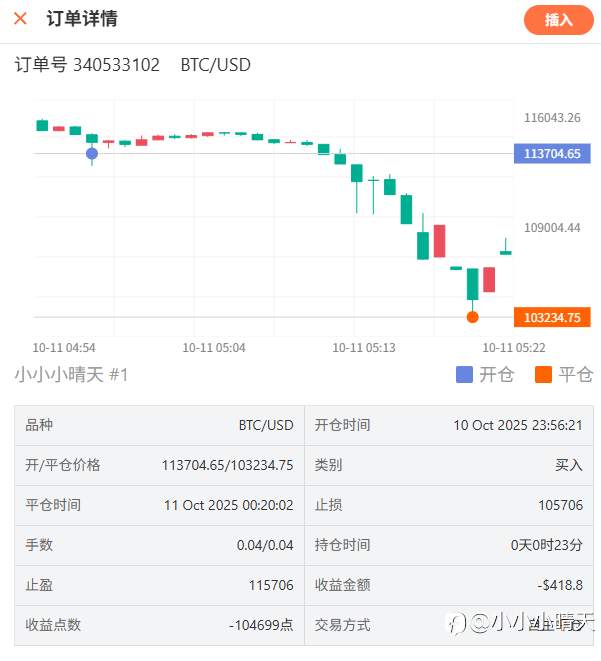Viewport: 601px width, 661px height.
Task: Select the order number 340533102
Action: (116, 65)
